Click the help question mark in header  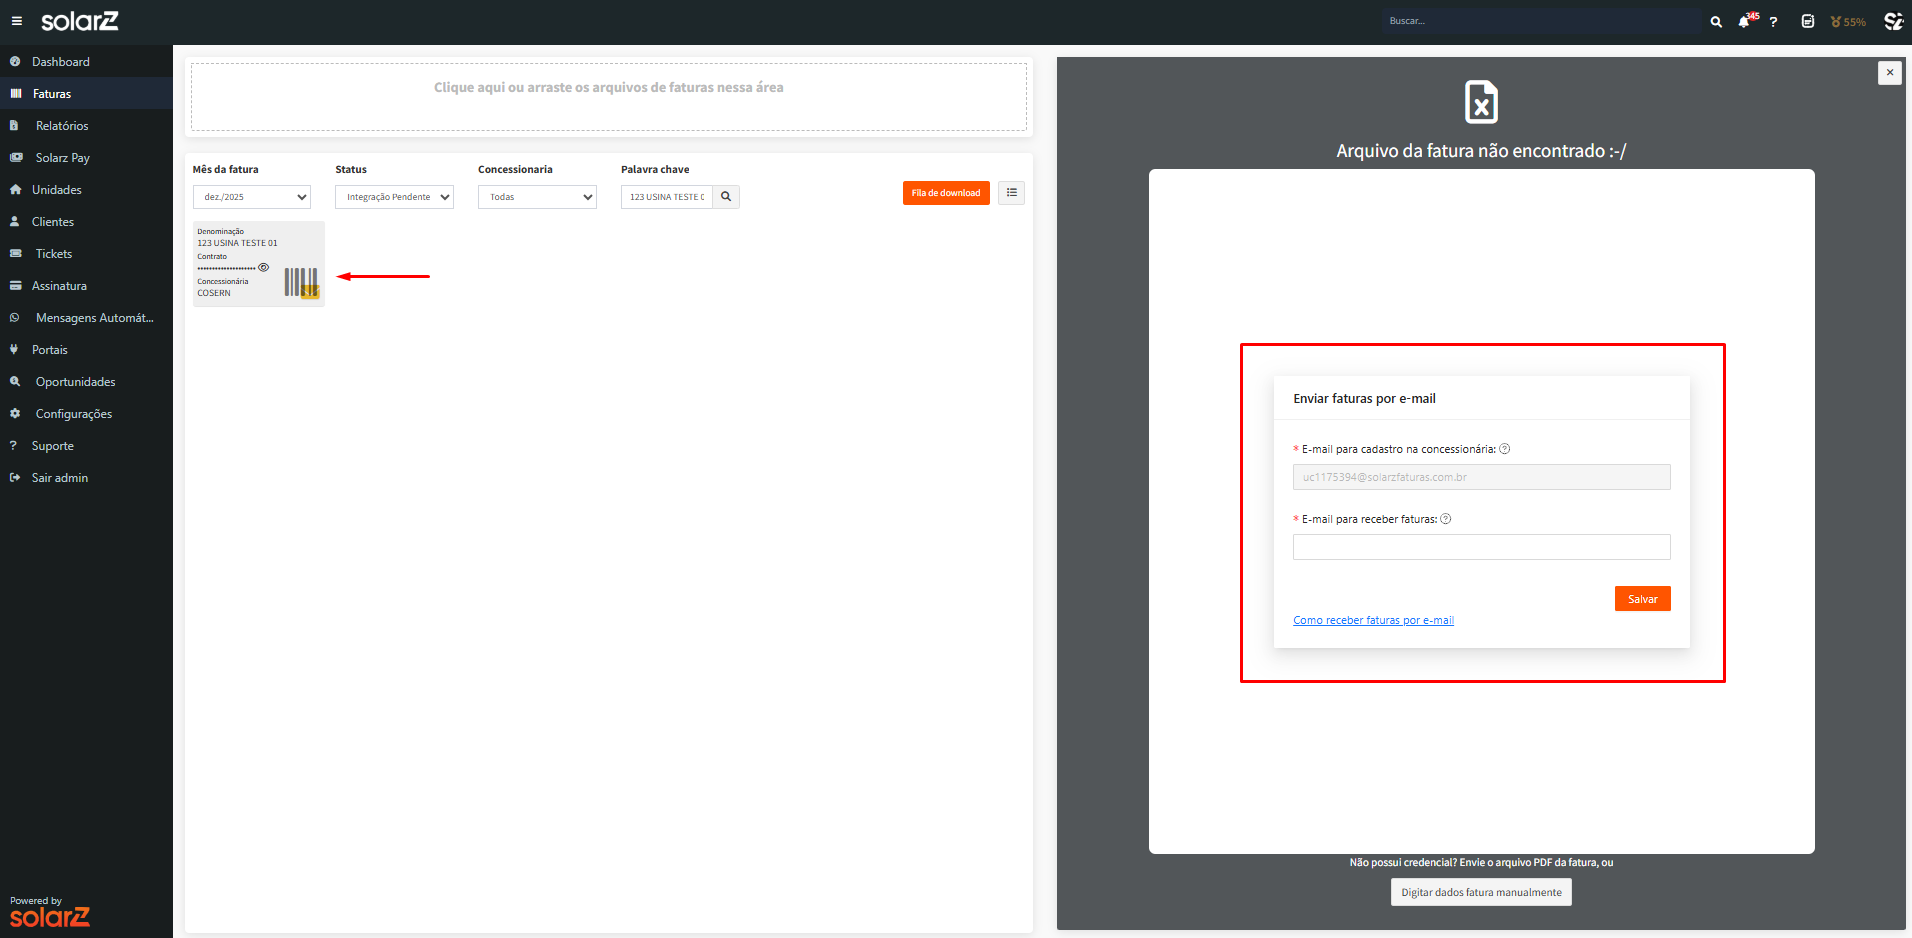(1773, 21)
